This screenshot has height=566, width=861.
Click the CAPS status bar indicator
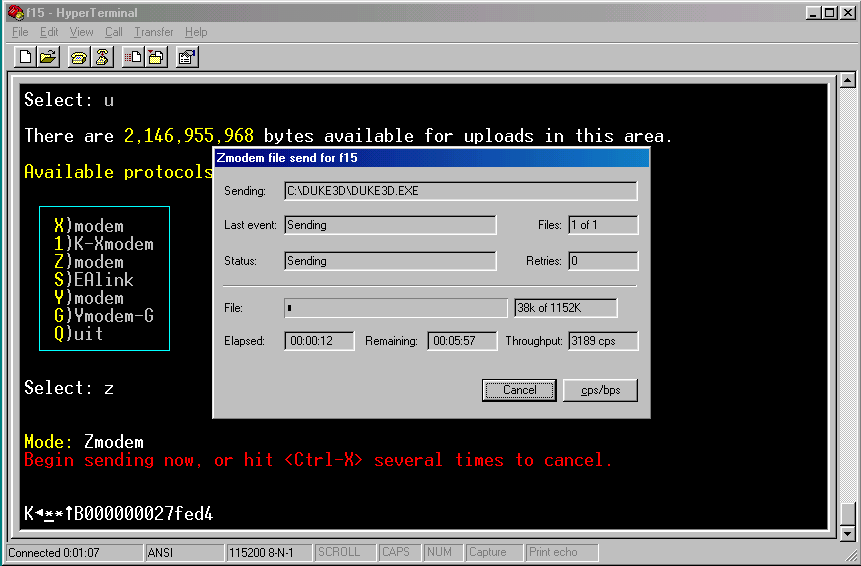[400, 552]
